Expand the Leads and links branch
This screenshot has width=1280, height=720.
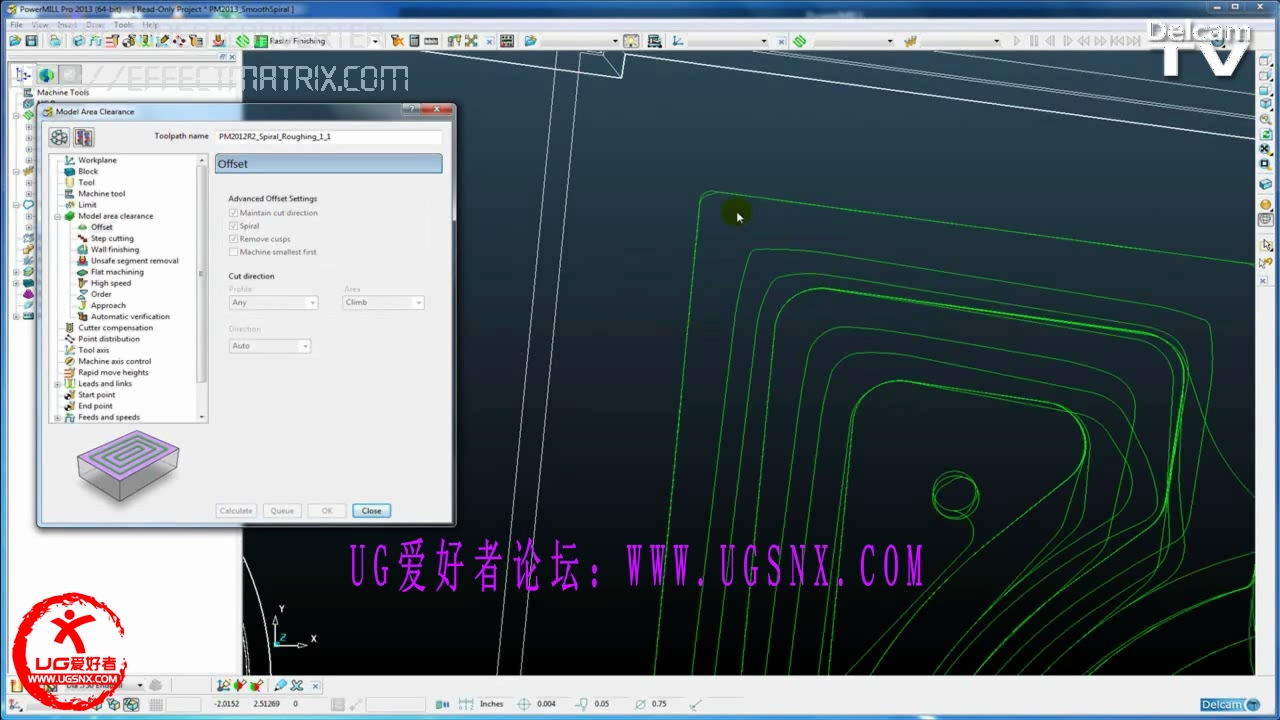pos(57,384)
